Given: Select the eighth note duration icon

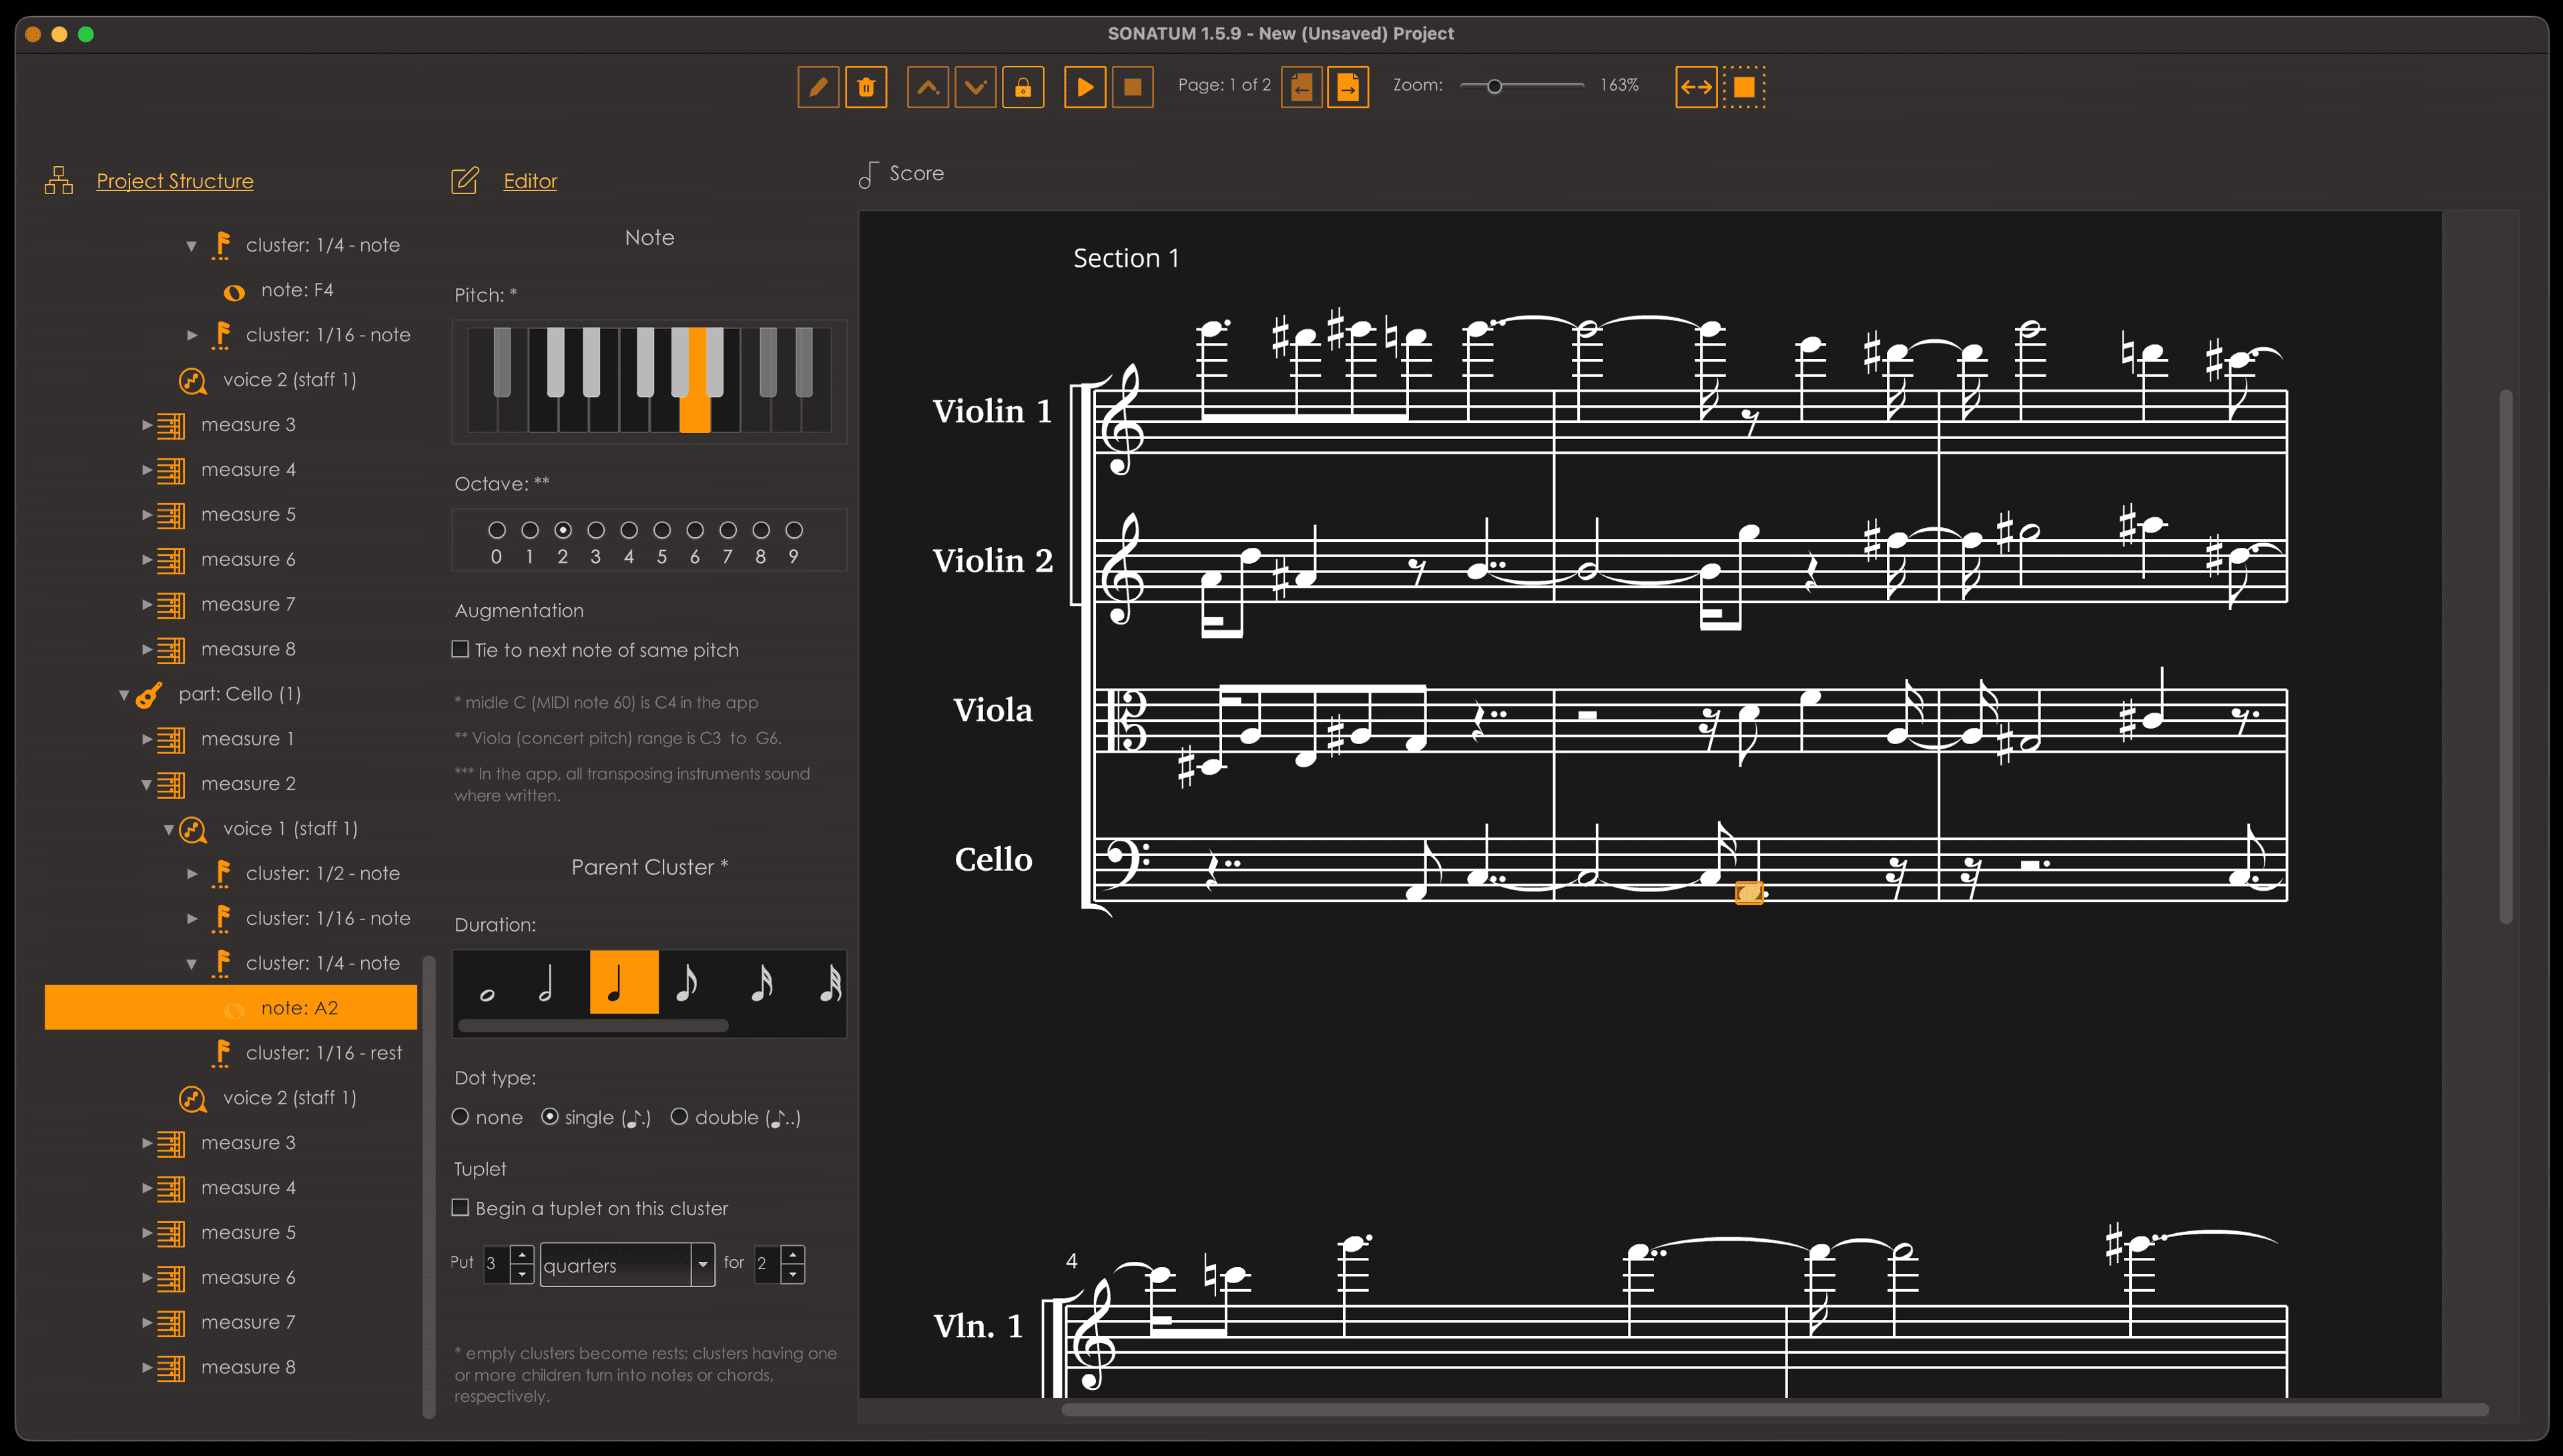Looking at the screenshot, I should (x=686, y=984).
